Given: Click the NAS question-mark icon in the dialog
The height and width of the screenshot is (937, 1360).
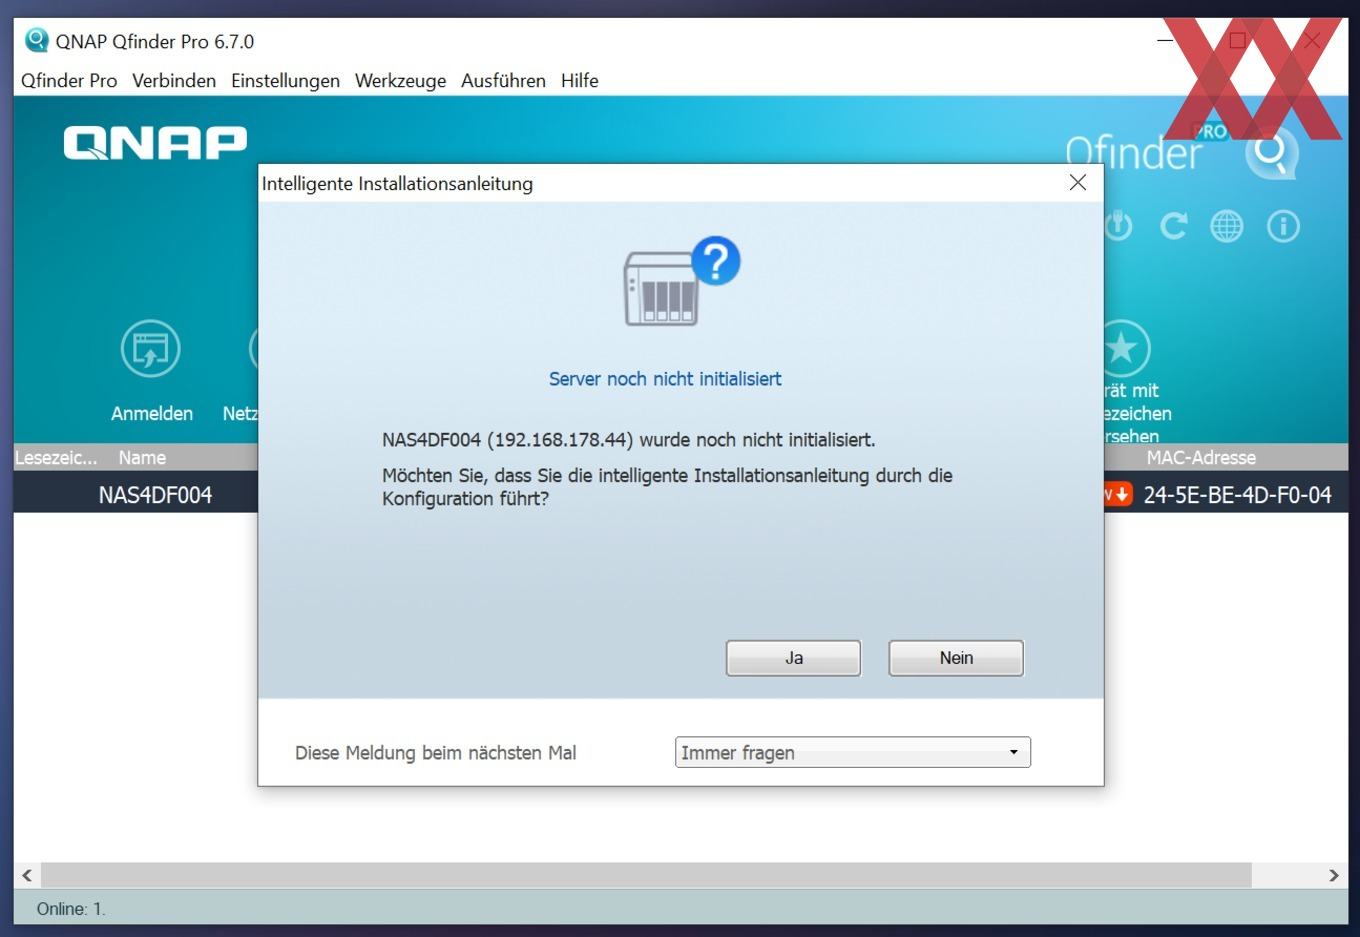Looking at the screenshot, I should click(x=682, y=281).
